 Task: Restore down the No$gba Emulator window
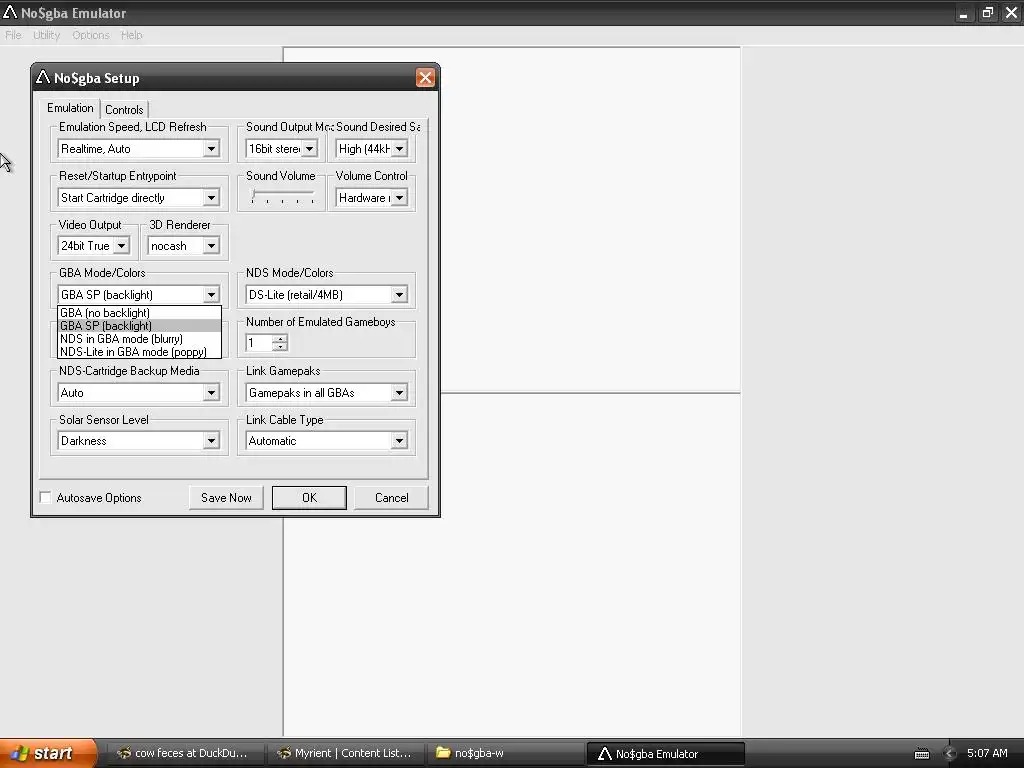(x=987, y=13)
